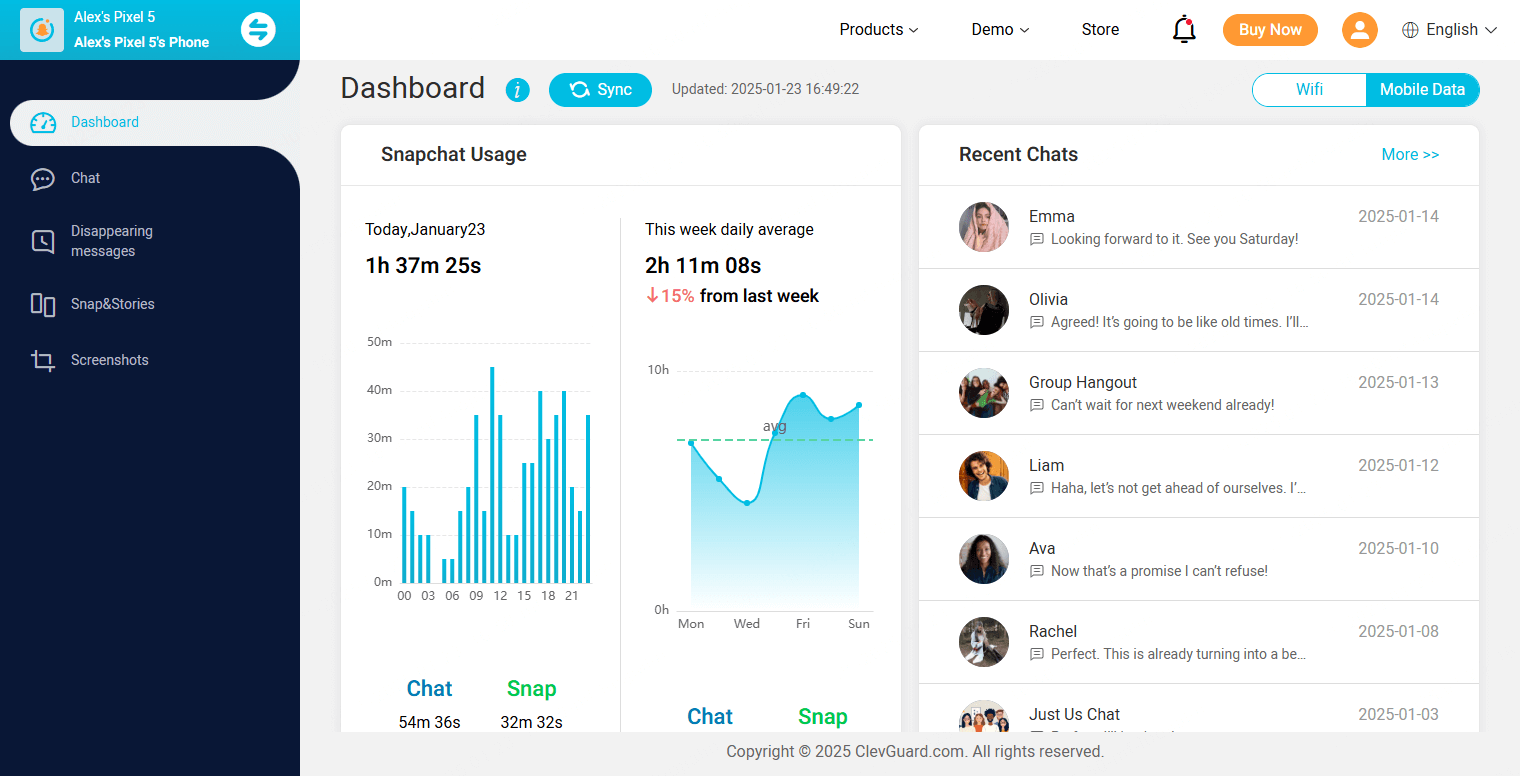Click the Fri data point on weekly chart
The width and height of the screenshot is (1520, 776).
click(802, 395)
